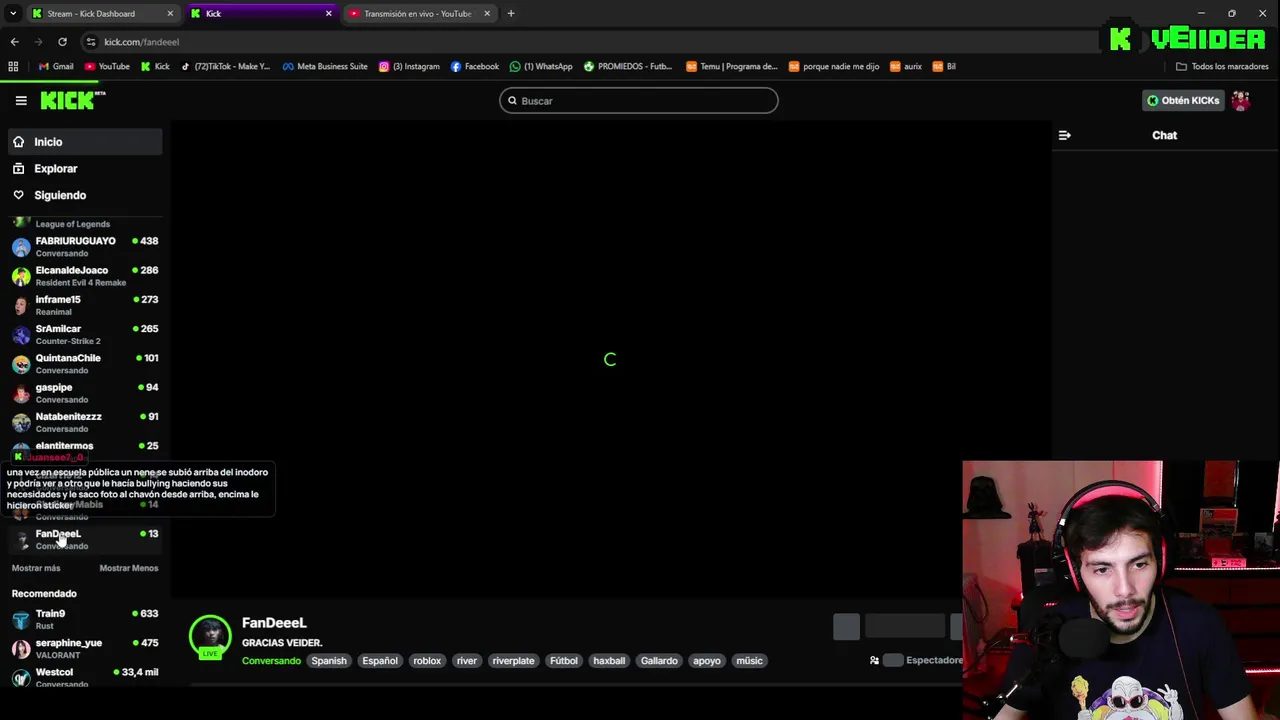Open Natabenitezzz channel avatar
Viewport: 1280px width, 720px height.
click(x=21, y=422)
